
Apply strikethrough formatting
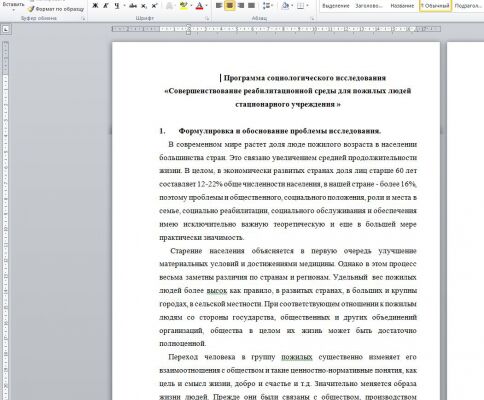pyautogui.click(x=133, y=6)
